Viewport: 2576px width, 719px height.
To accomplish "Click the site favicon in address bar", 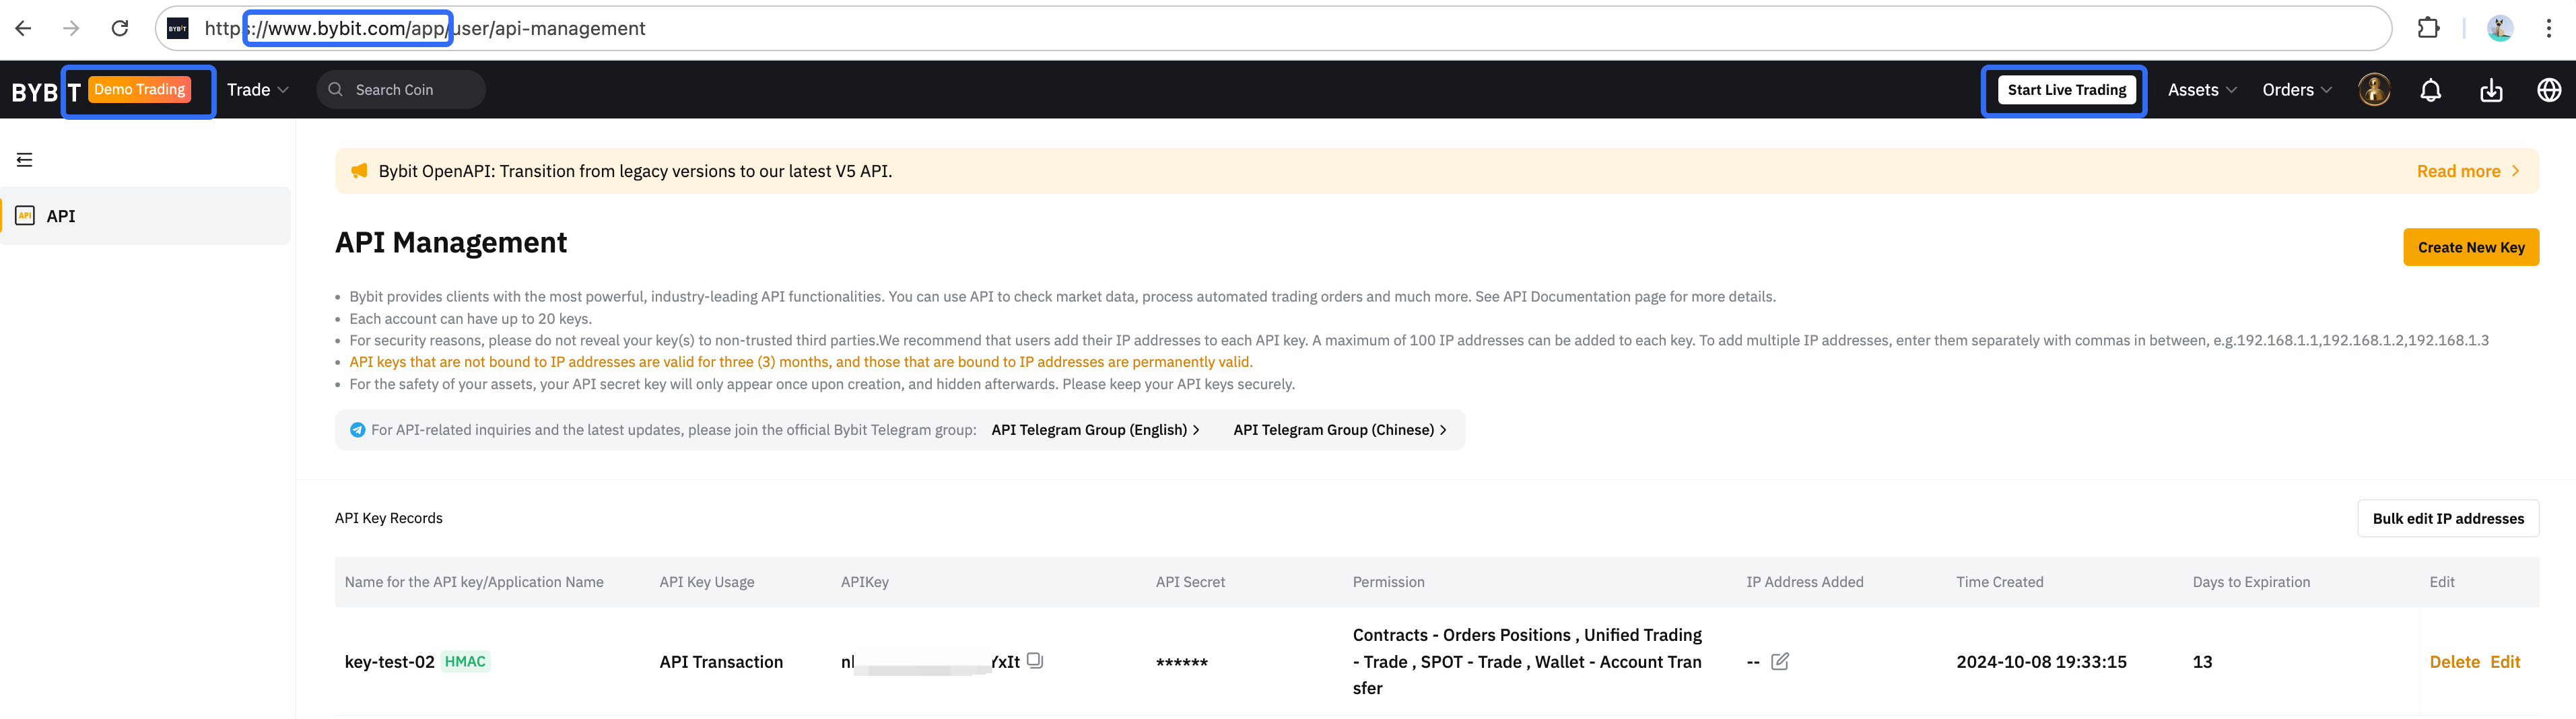I will click(178, 28).
